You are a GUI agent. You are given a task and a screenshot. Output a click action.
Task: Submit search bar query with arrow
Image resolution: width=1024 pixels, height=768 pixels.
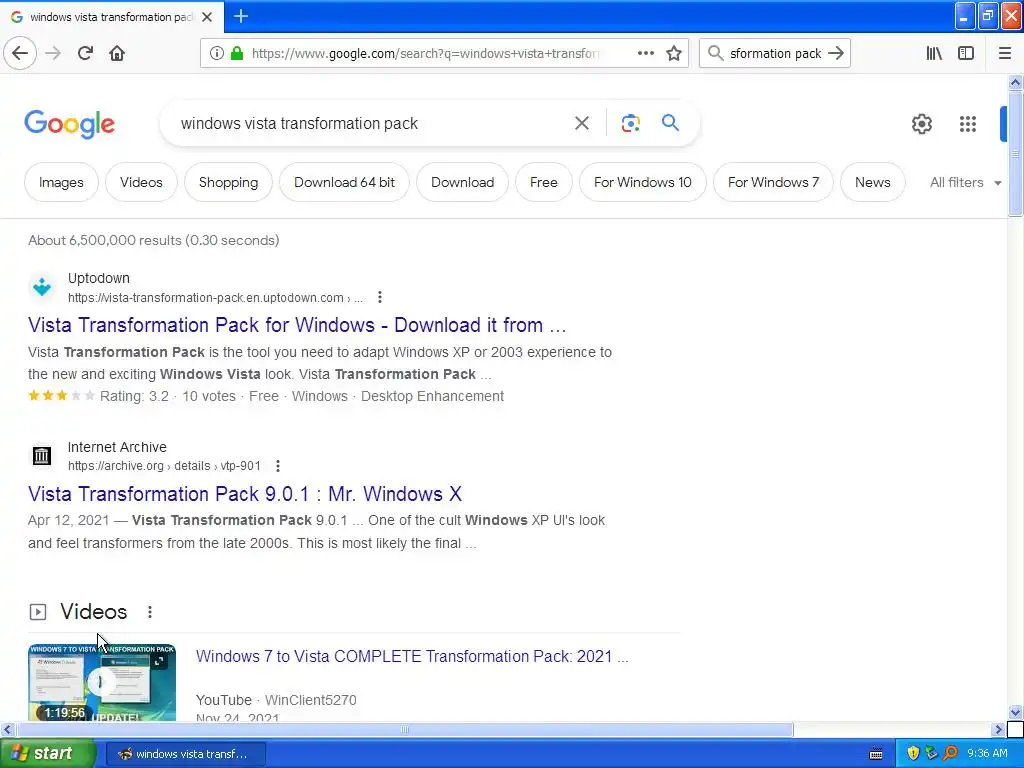point(836,53)
